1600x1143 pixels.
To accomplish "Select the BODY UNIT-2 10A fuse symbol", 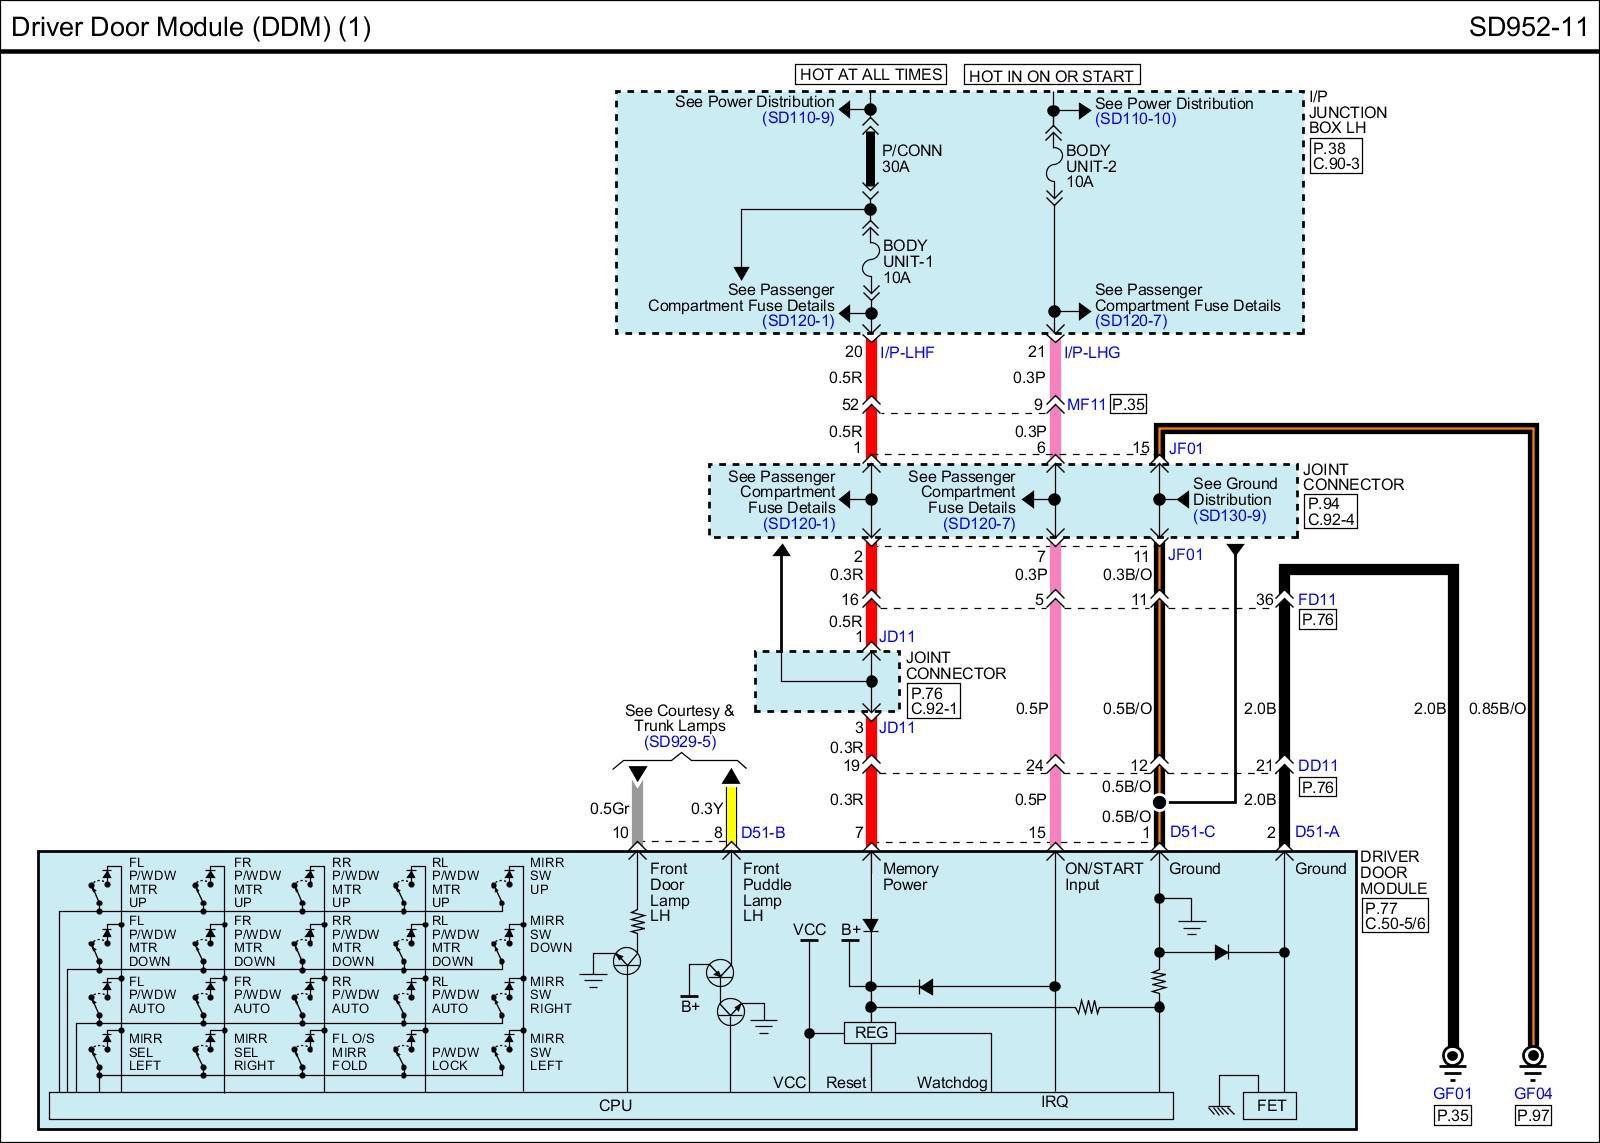I will click(1053, 166).
